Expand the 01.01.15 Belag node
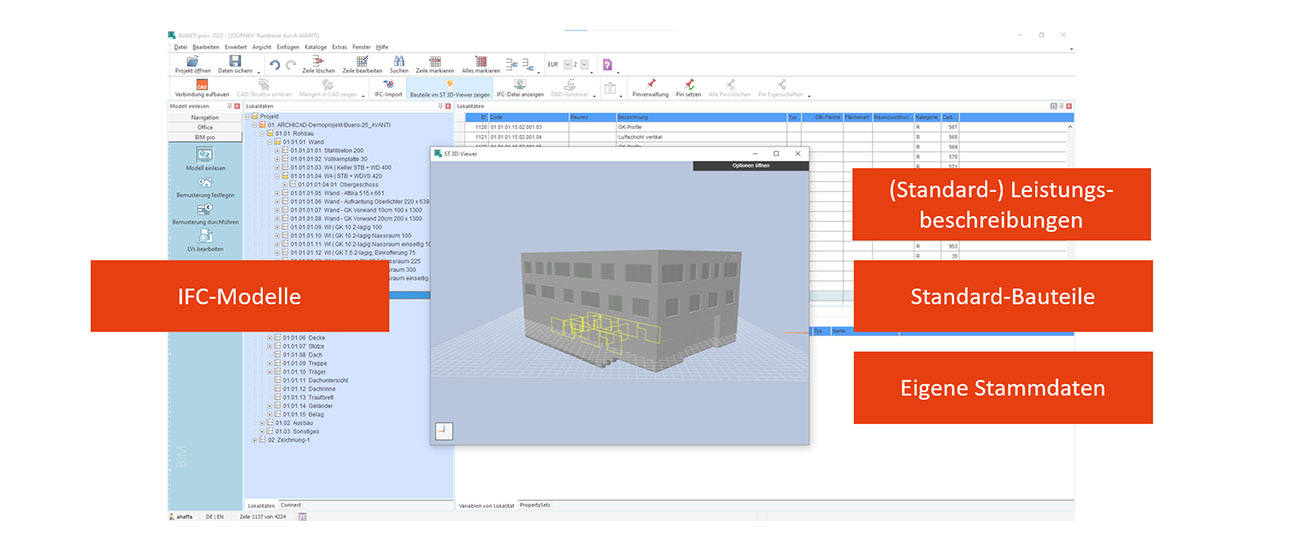This screenshot has width=1300, height=551. click(270, 414)
